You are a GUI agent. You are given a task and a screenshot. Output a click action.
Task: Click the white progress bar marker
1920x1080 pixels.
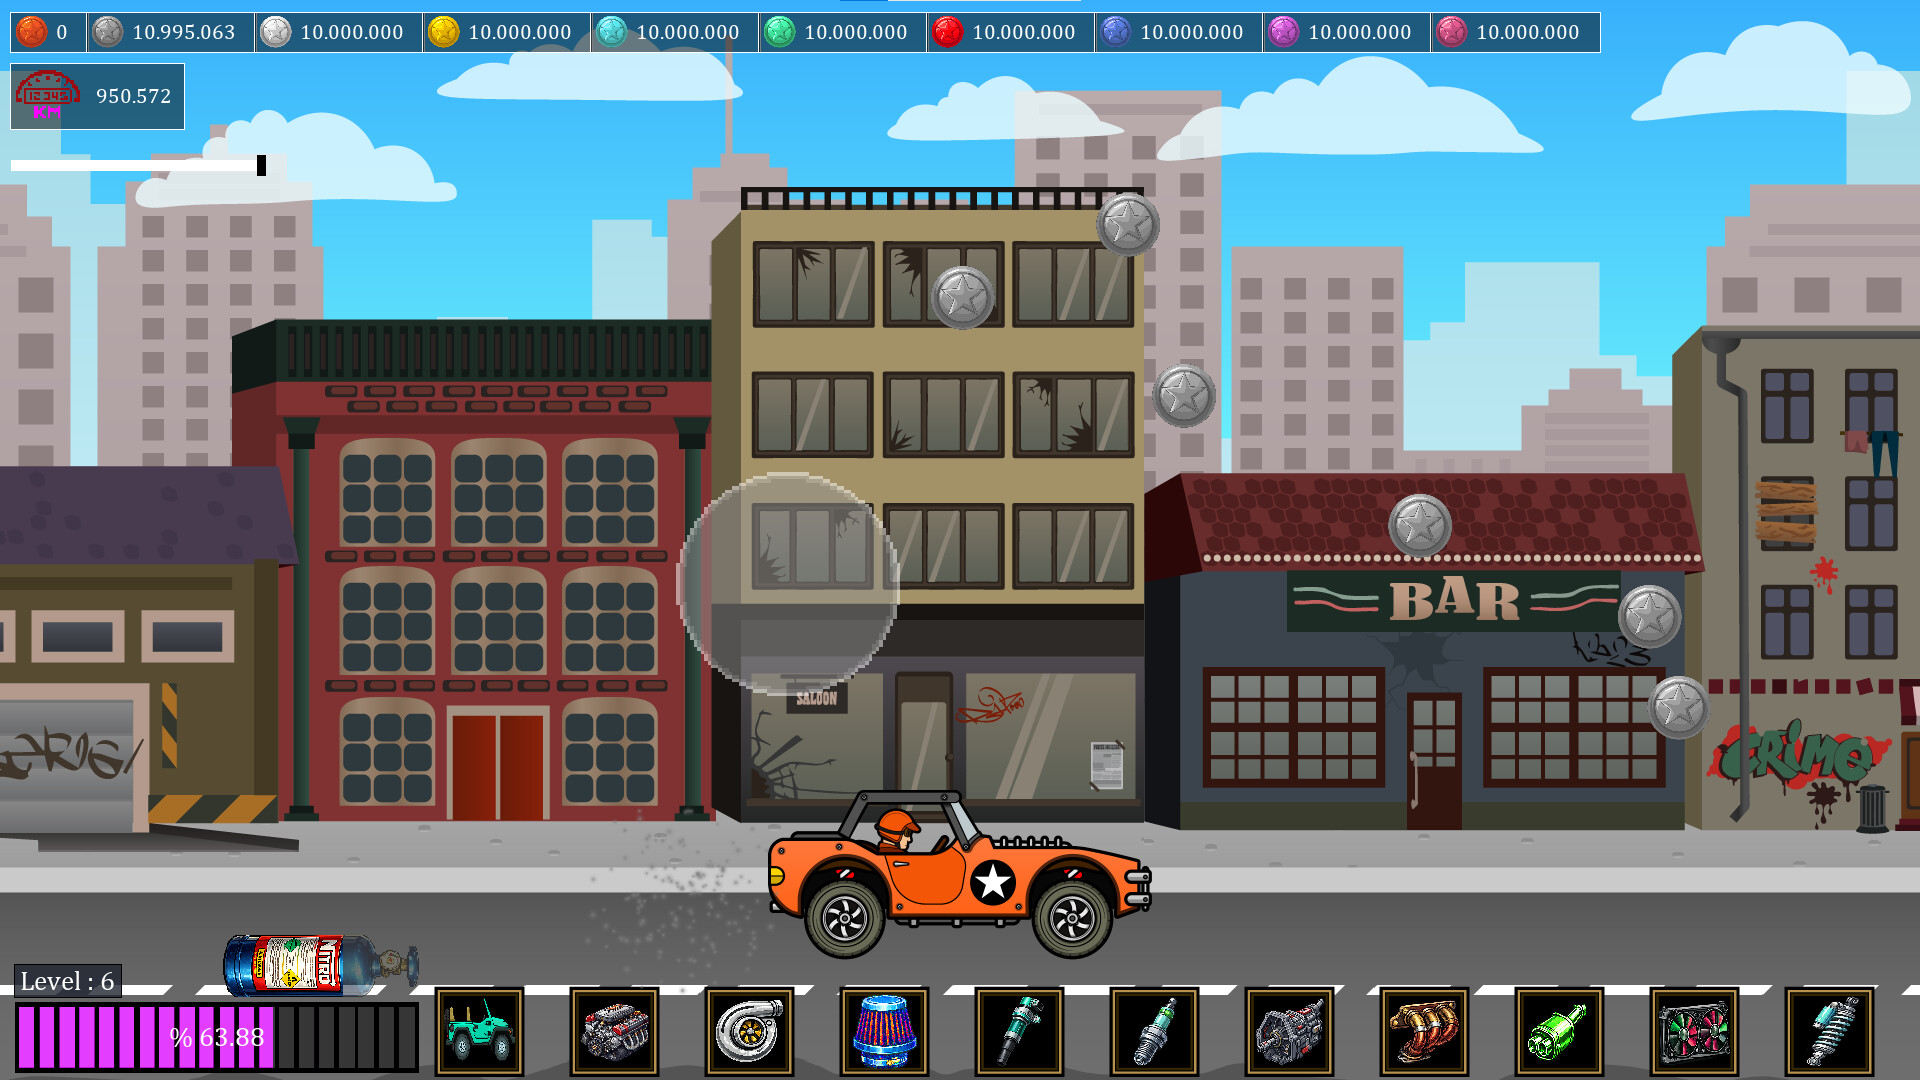261,165
